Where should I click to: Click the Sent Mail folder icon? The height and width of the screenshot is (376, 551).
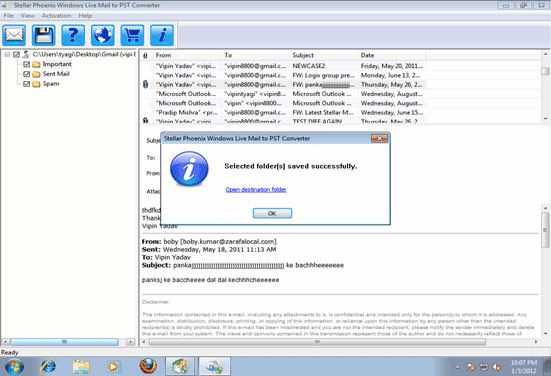coord(36,74)
